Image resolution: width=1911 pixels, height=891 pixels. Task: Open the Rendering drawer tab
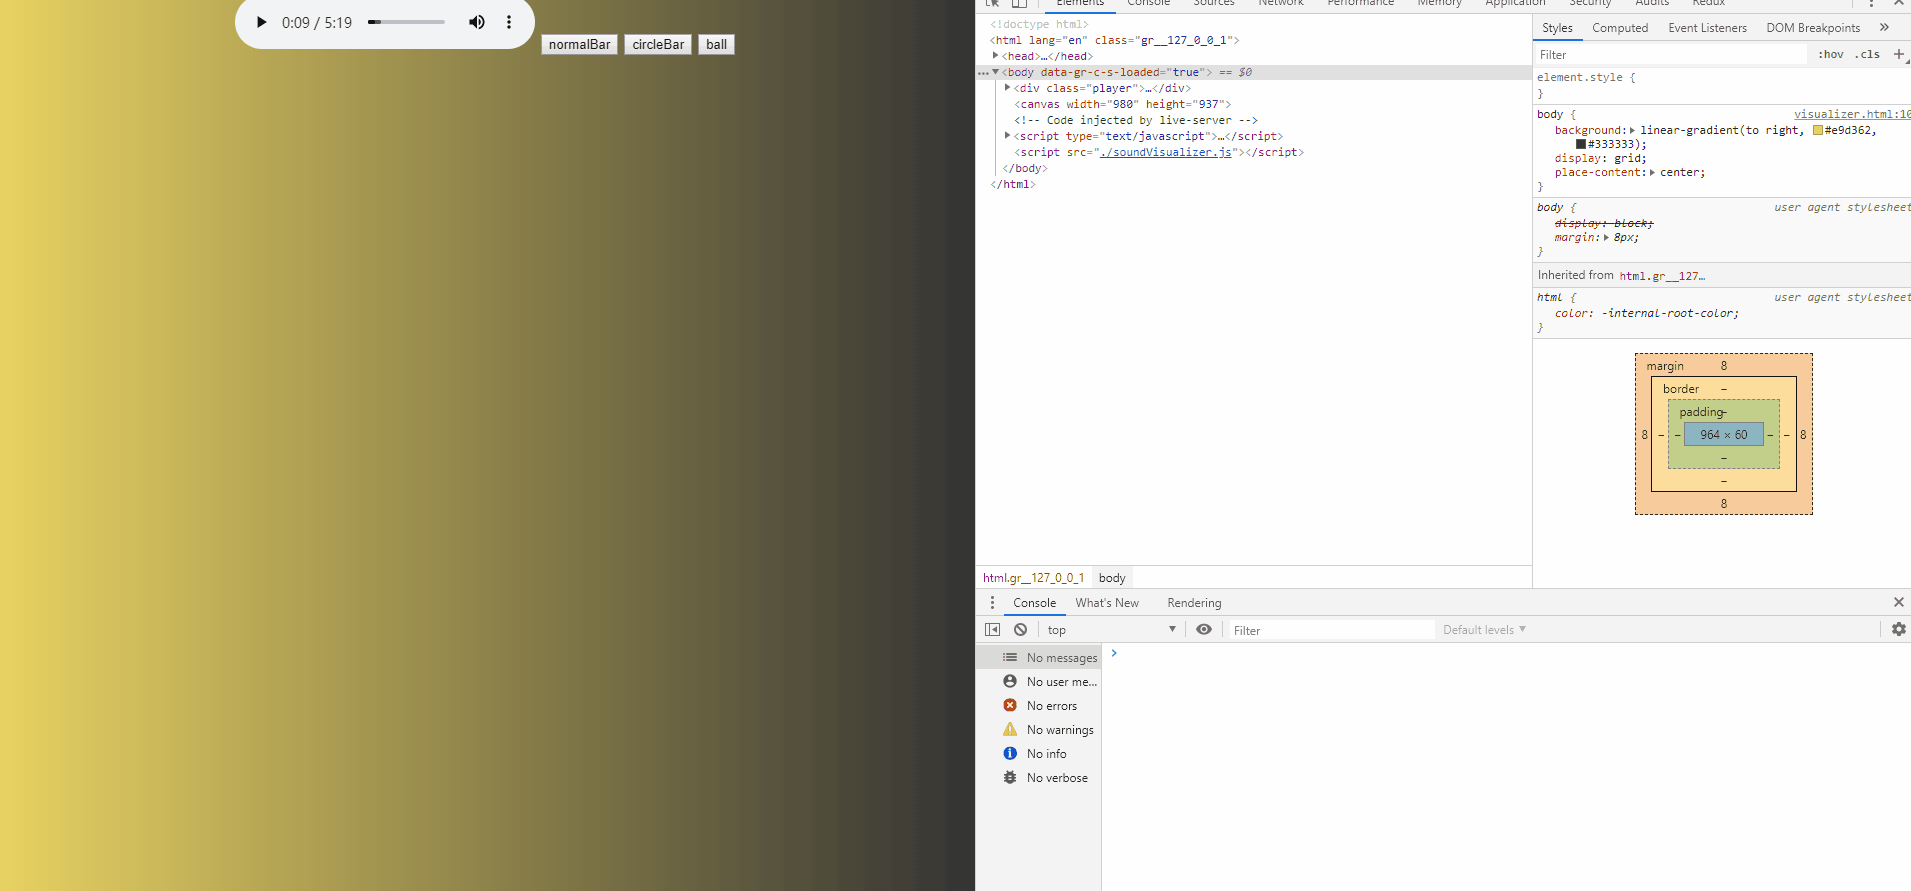tap(1194, 602)
